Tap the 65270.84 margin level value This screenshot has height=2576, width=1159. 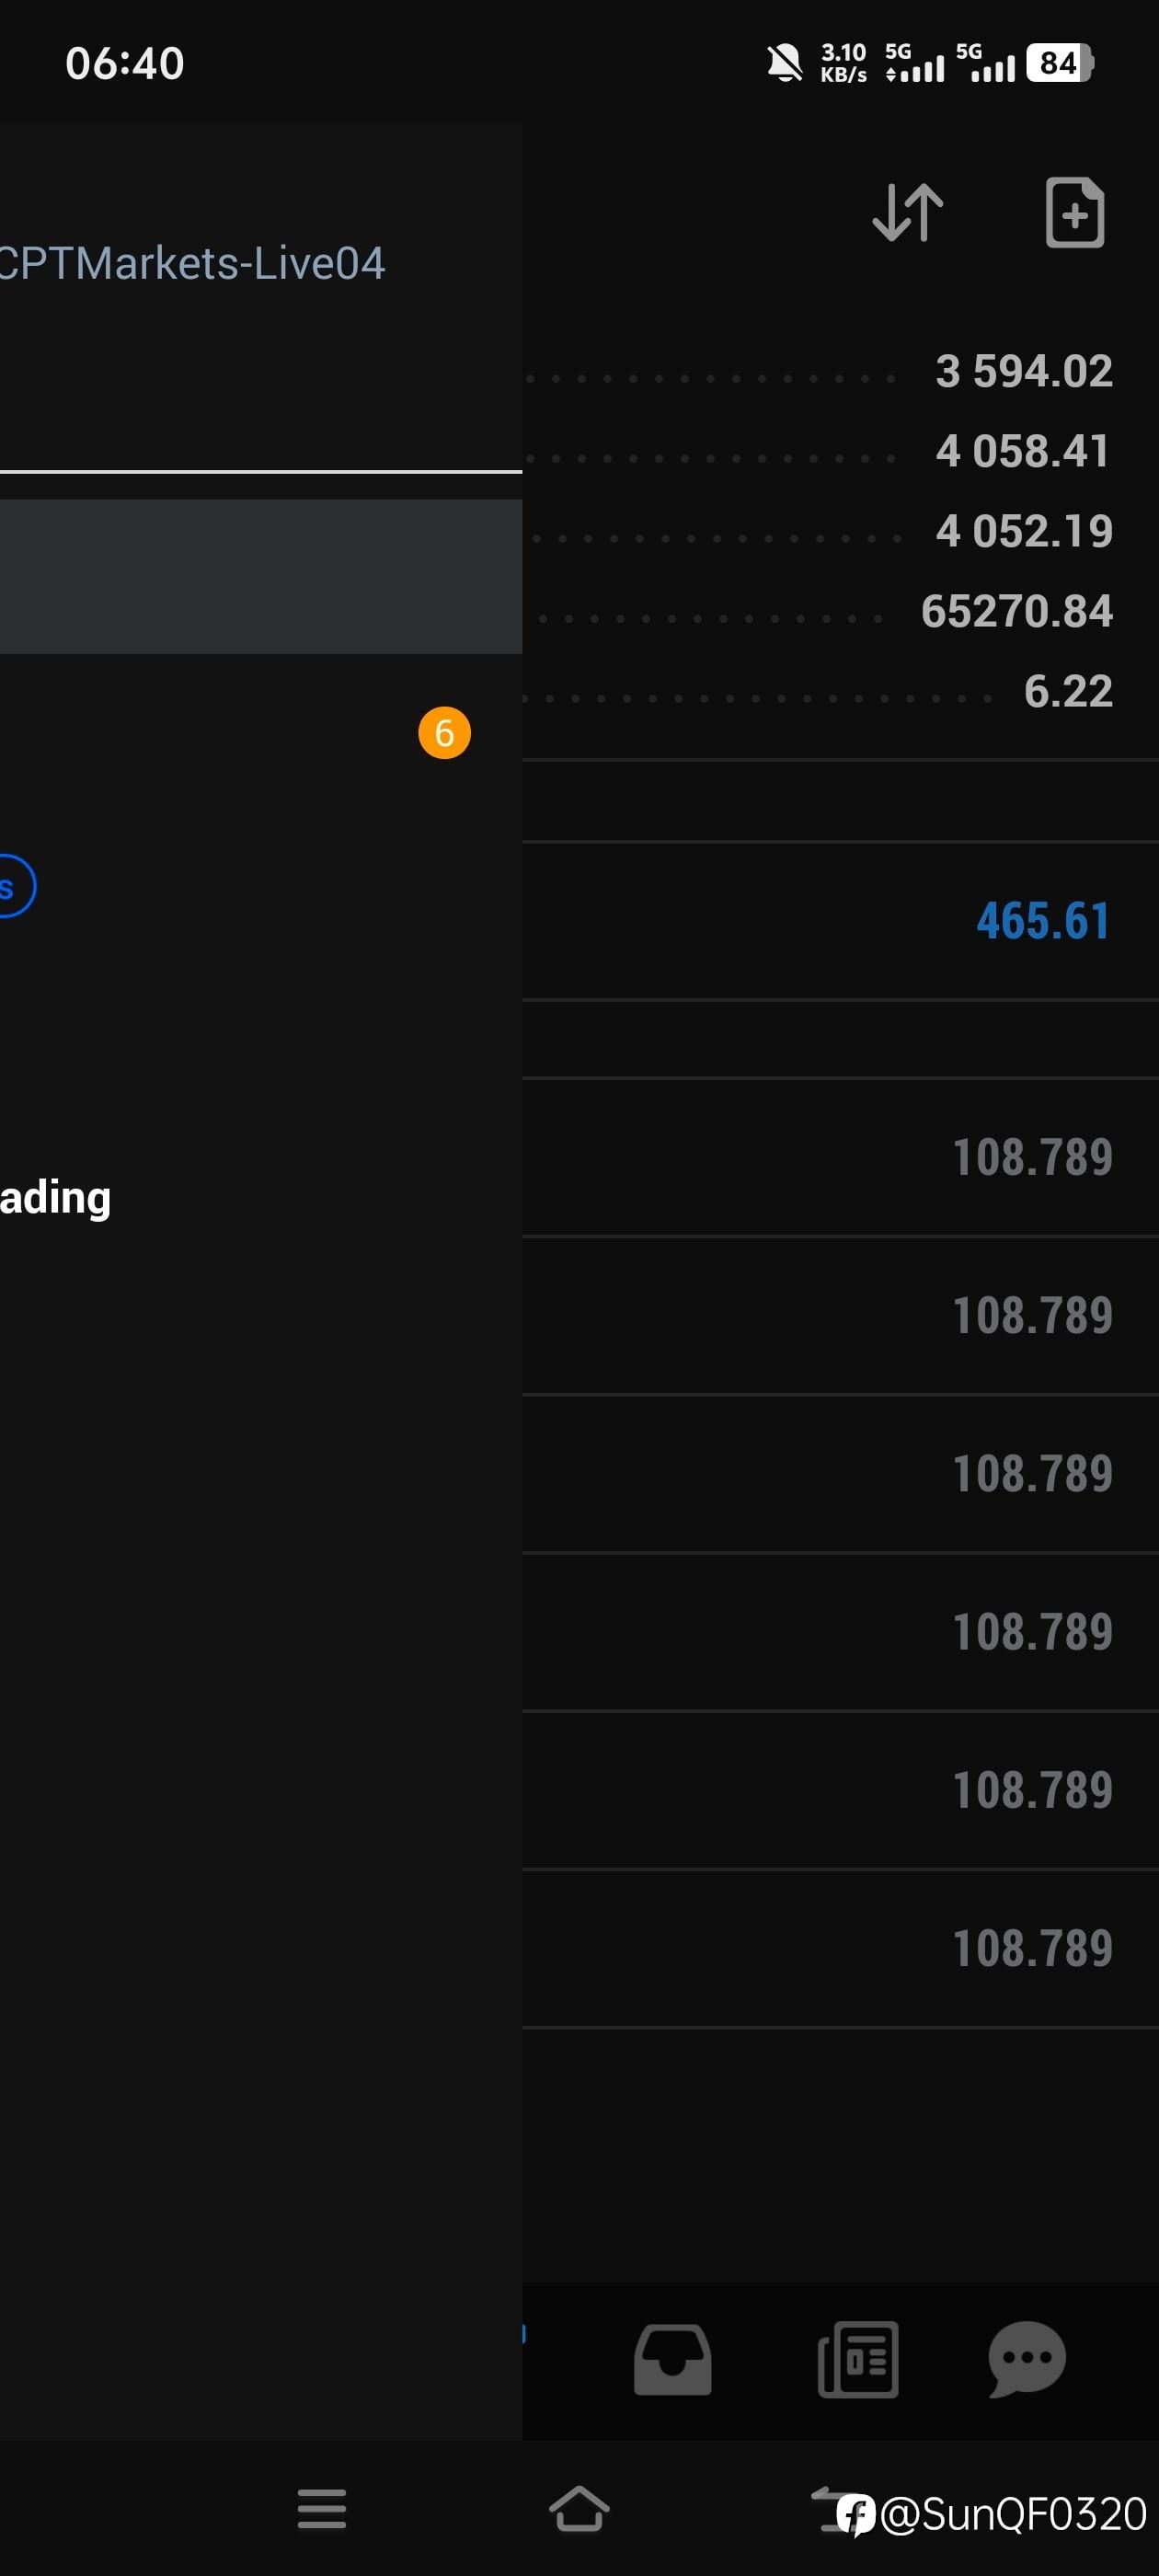pyautogui.click(x=1016, y=611)
